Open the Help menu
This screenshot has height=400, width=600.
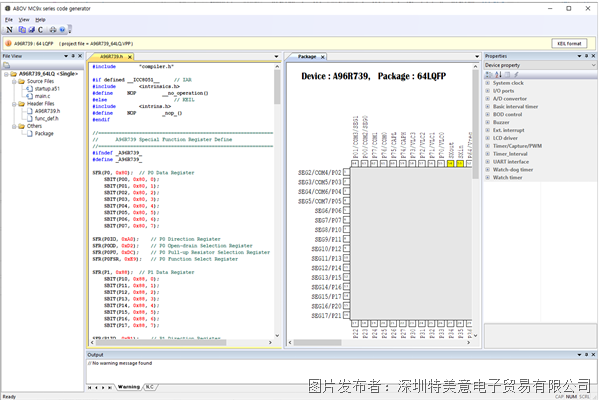[40, 20]
